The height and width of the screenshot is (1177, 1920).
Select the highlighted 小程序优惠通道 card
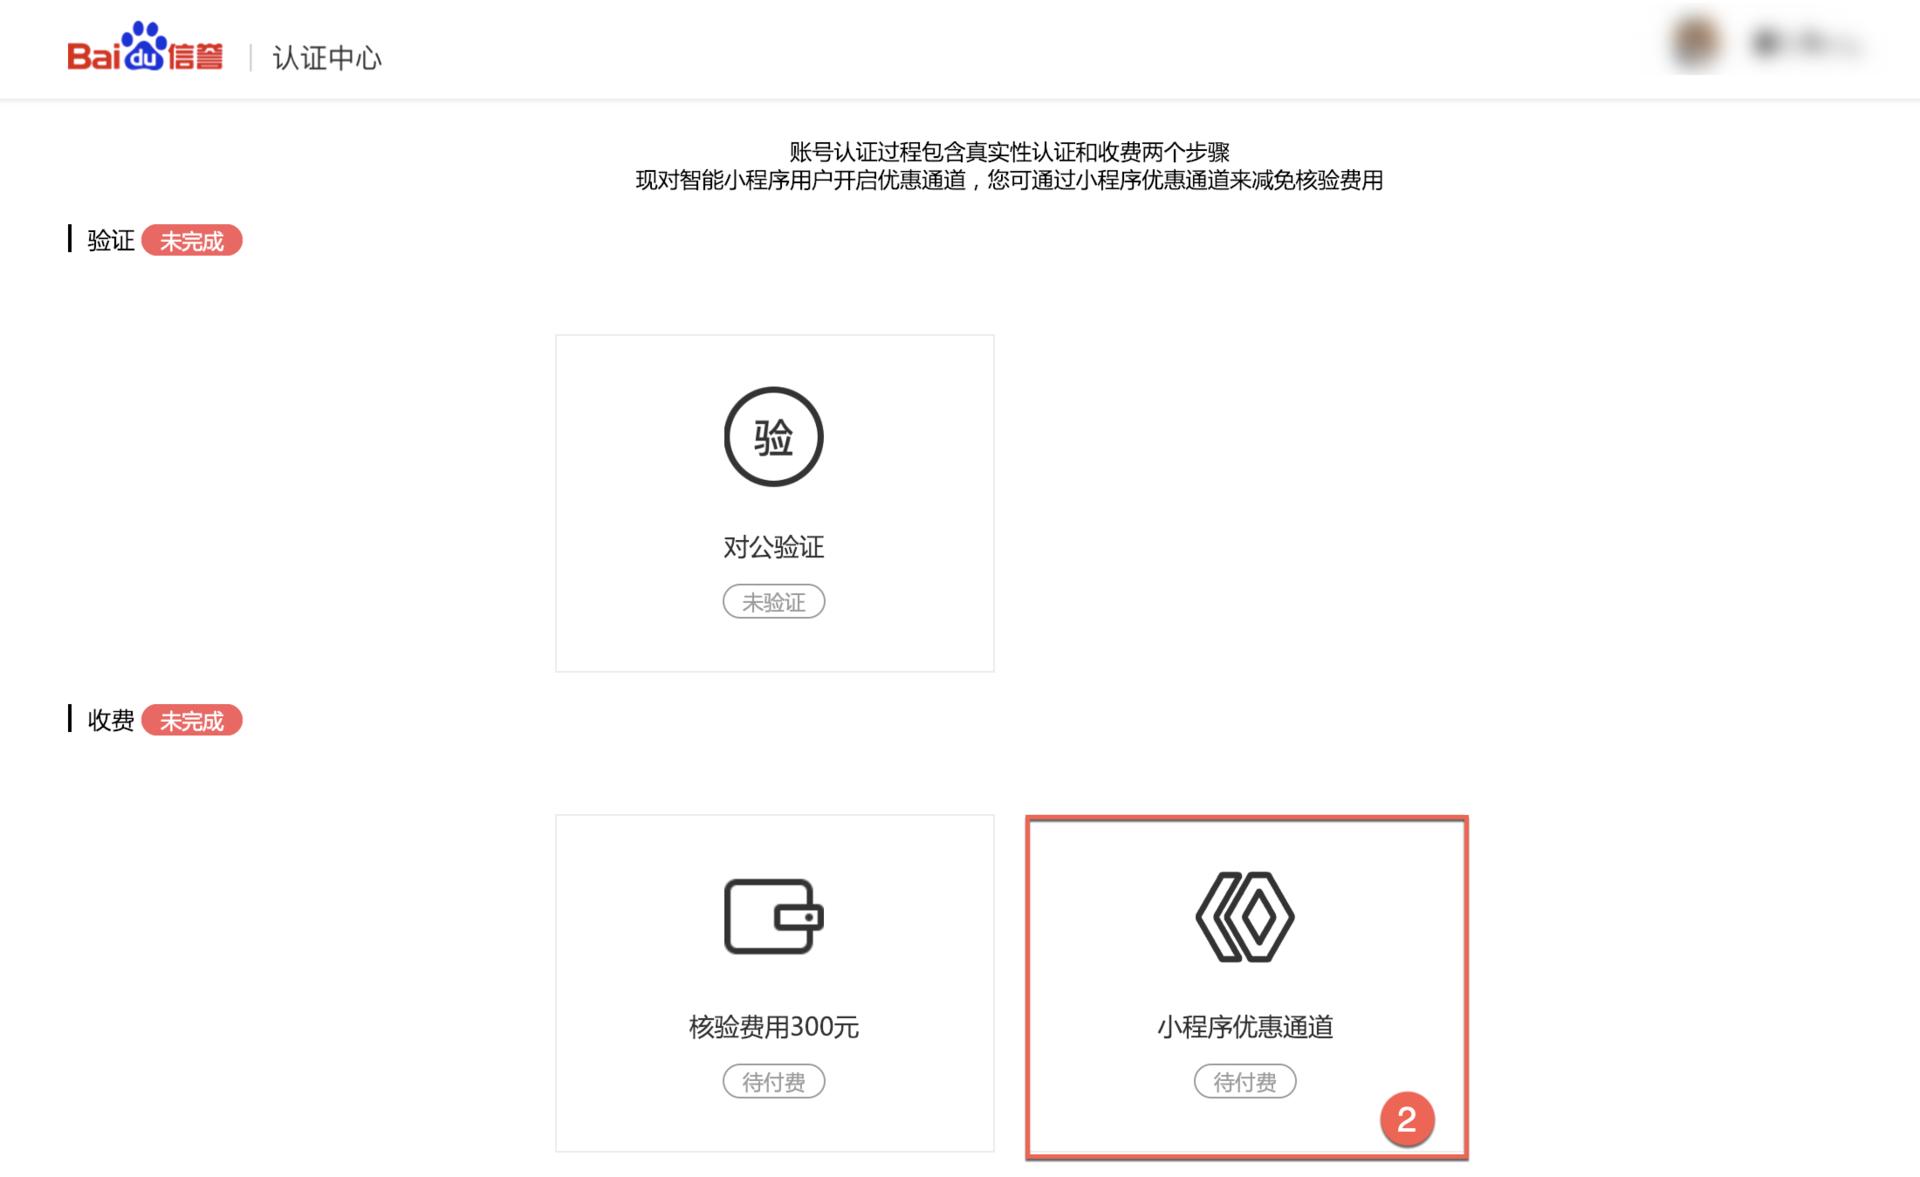[x=1243, y=983]
